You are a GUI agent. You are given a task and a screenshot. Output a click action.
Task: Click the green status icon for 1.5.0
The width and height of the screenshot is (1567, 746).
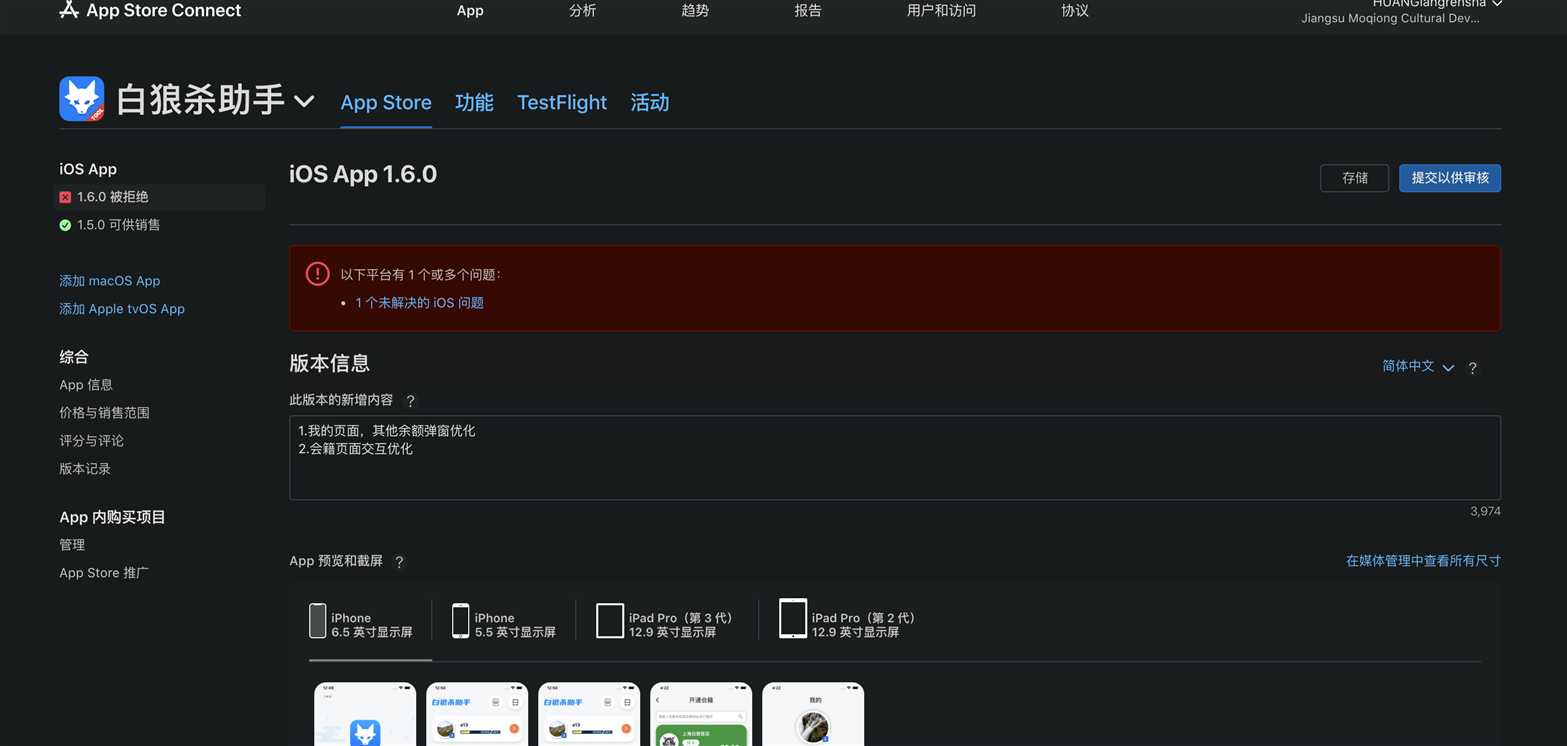click(65, 225)
